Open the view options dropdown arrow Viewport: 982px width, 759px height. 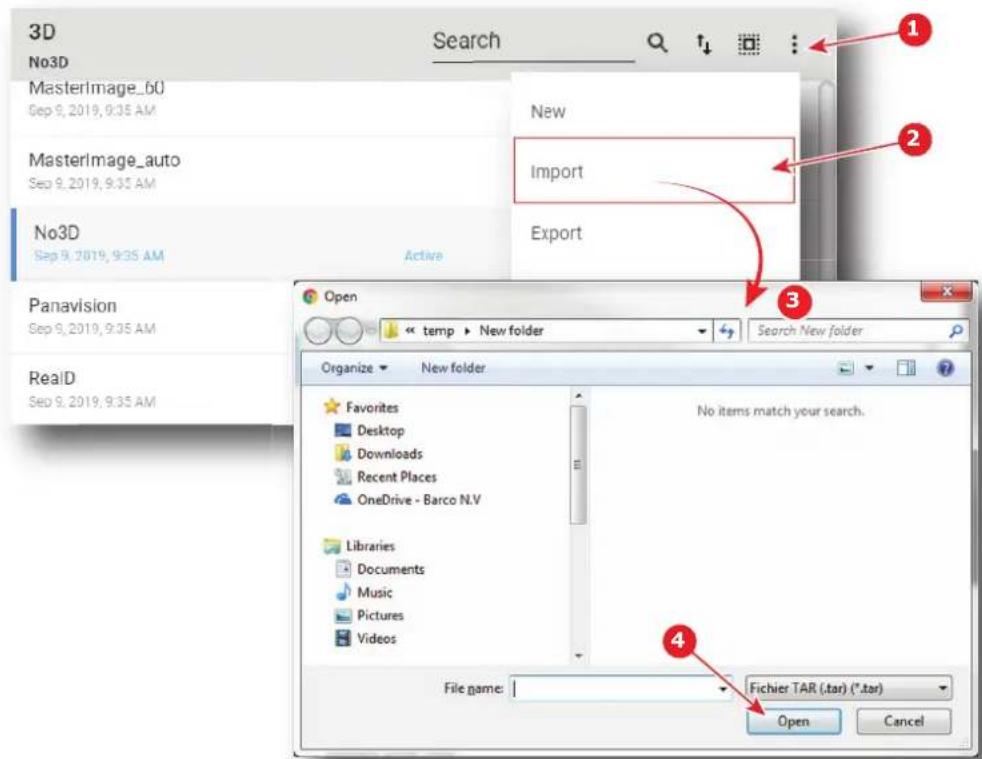click(x=869, y=368)
